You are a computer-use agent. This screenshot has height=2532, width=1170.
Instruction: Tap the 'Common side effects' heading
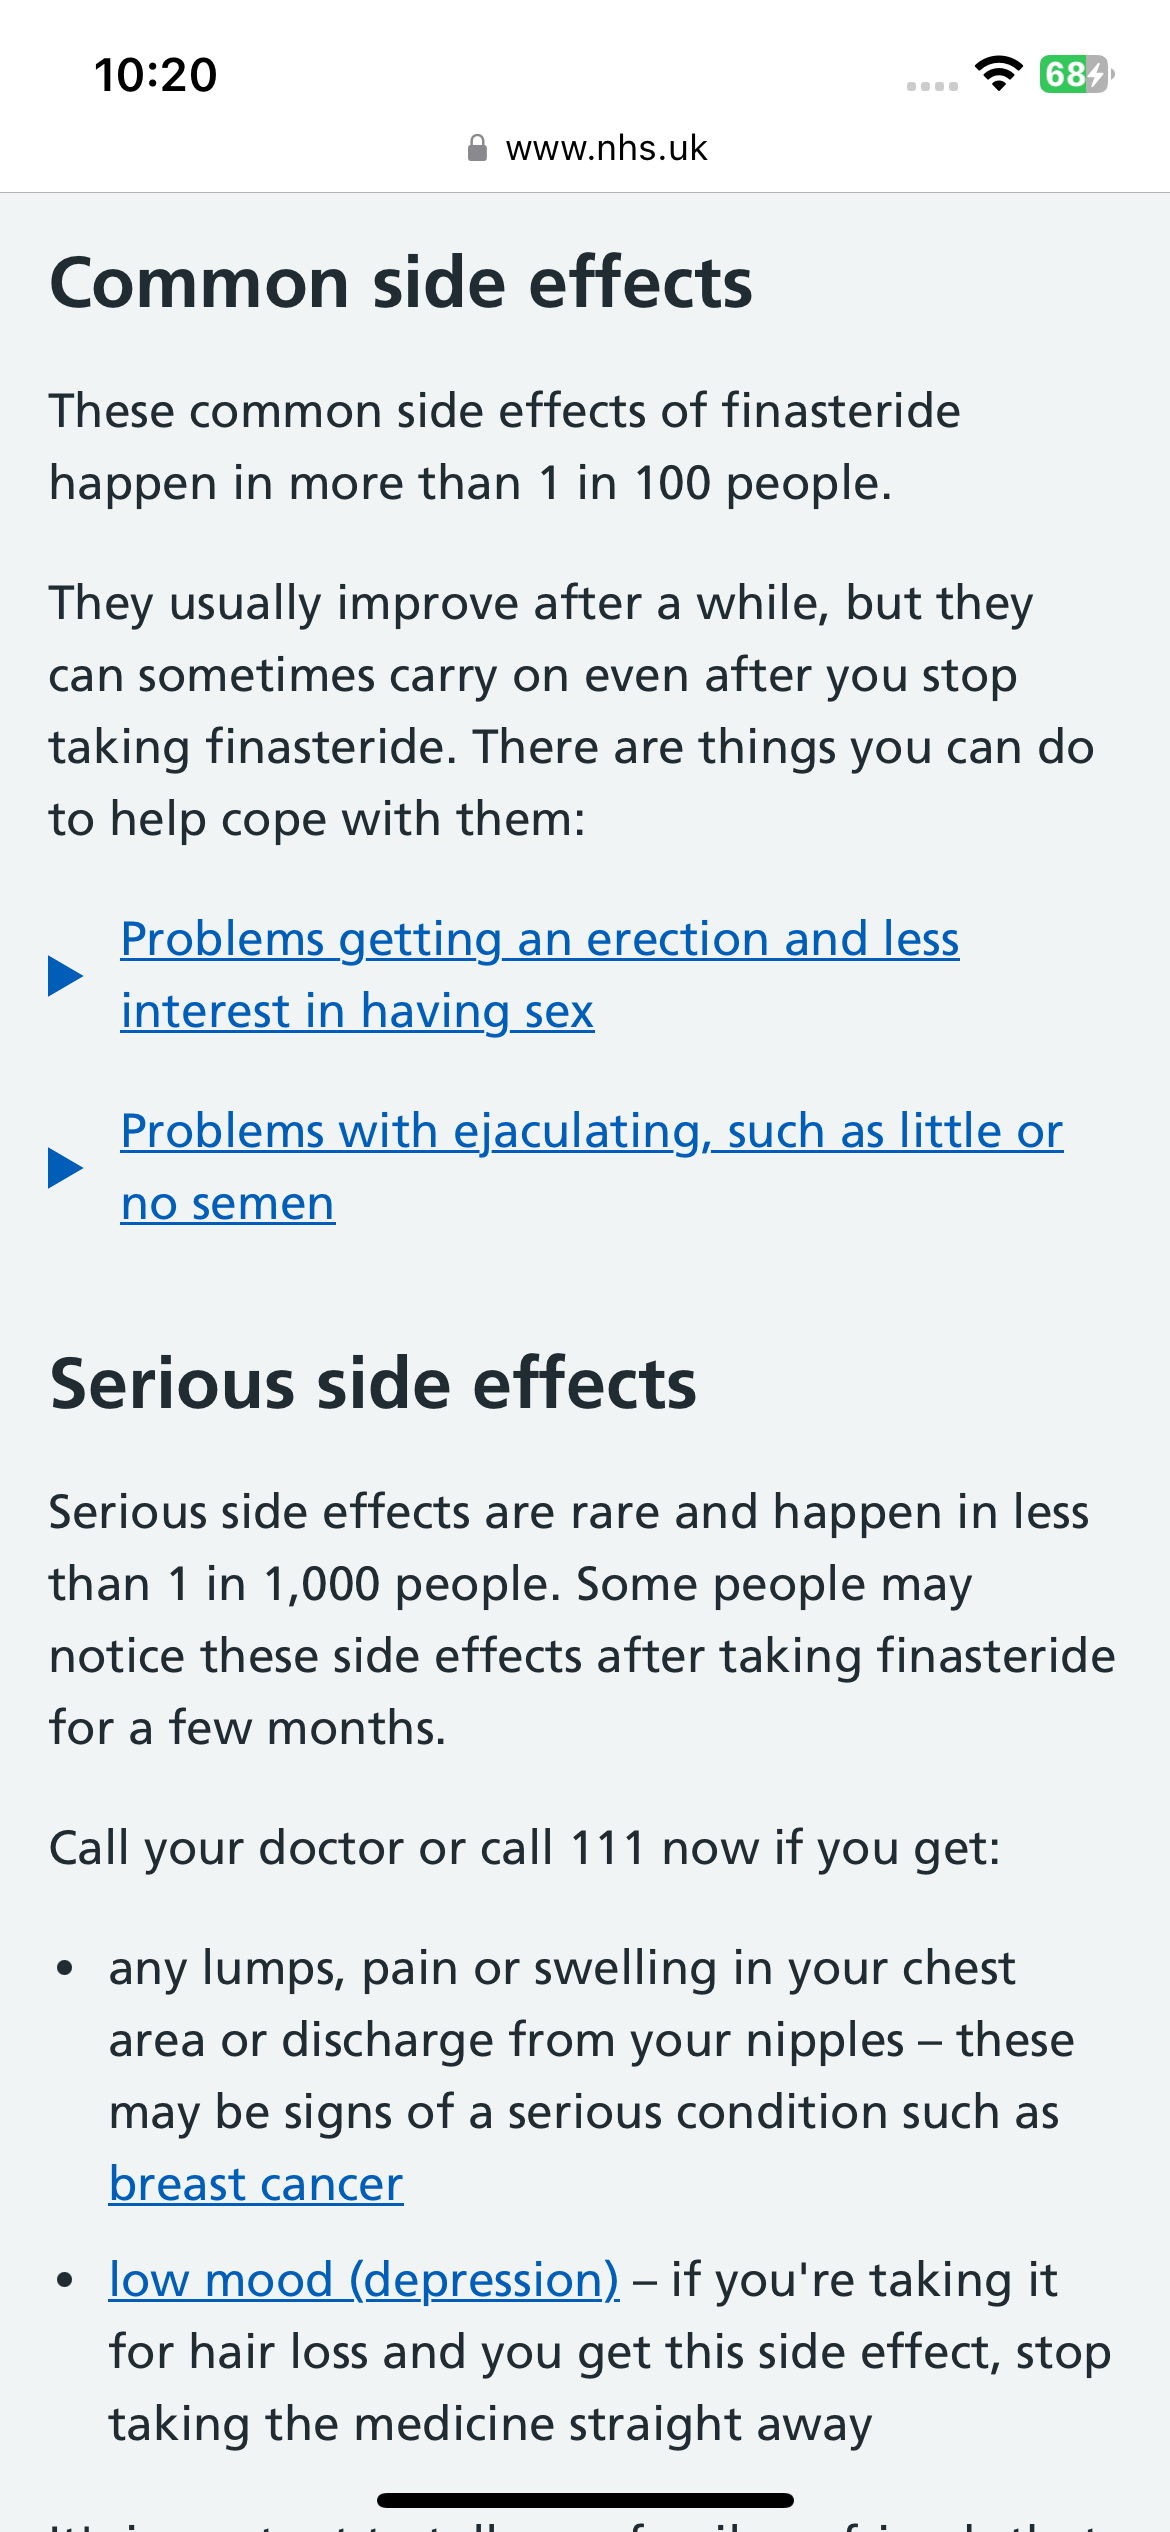point(401,283)
